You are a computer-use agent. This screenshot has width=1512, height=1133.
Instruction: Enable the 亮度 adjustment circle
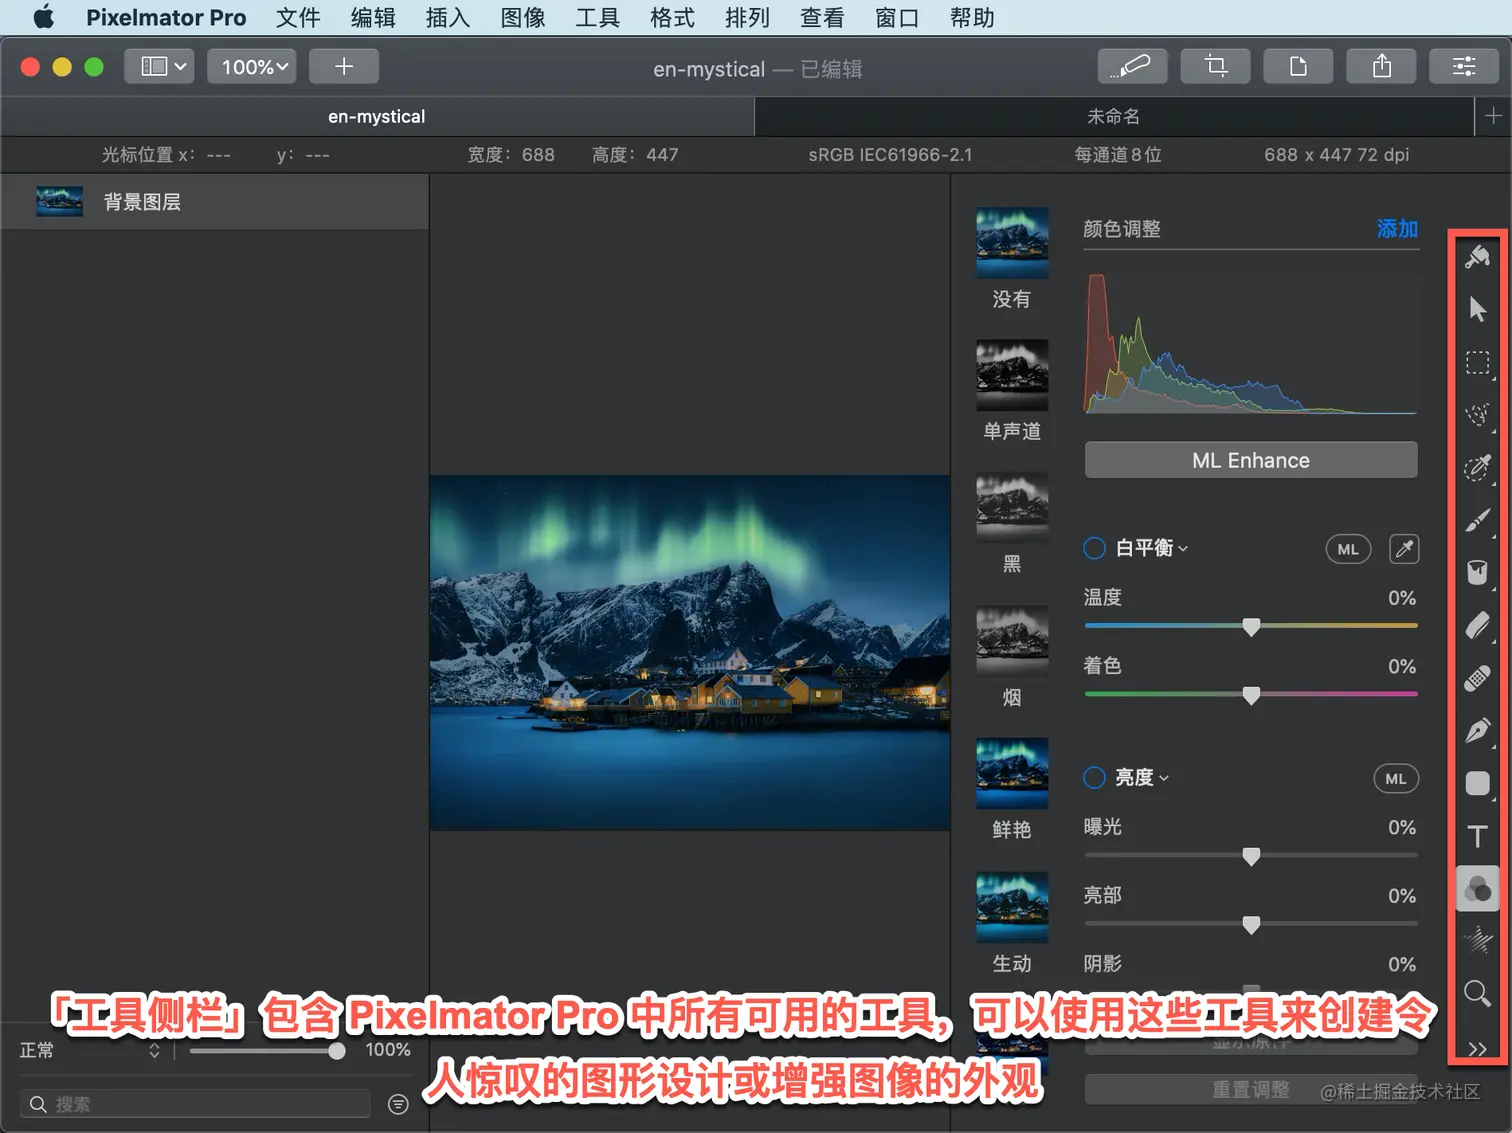click(x=1094, y=777)
